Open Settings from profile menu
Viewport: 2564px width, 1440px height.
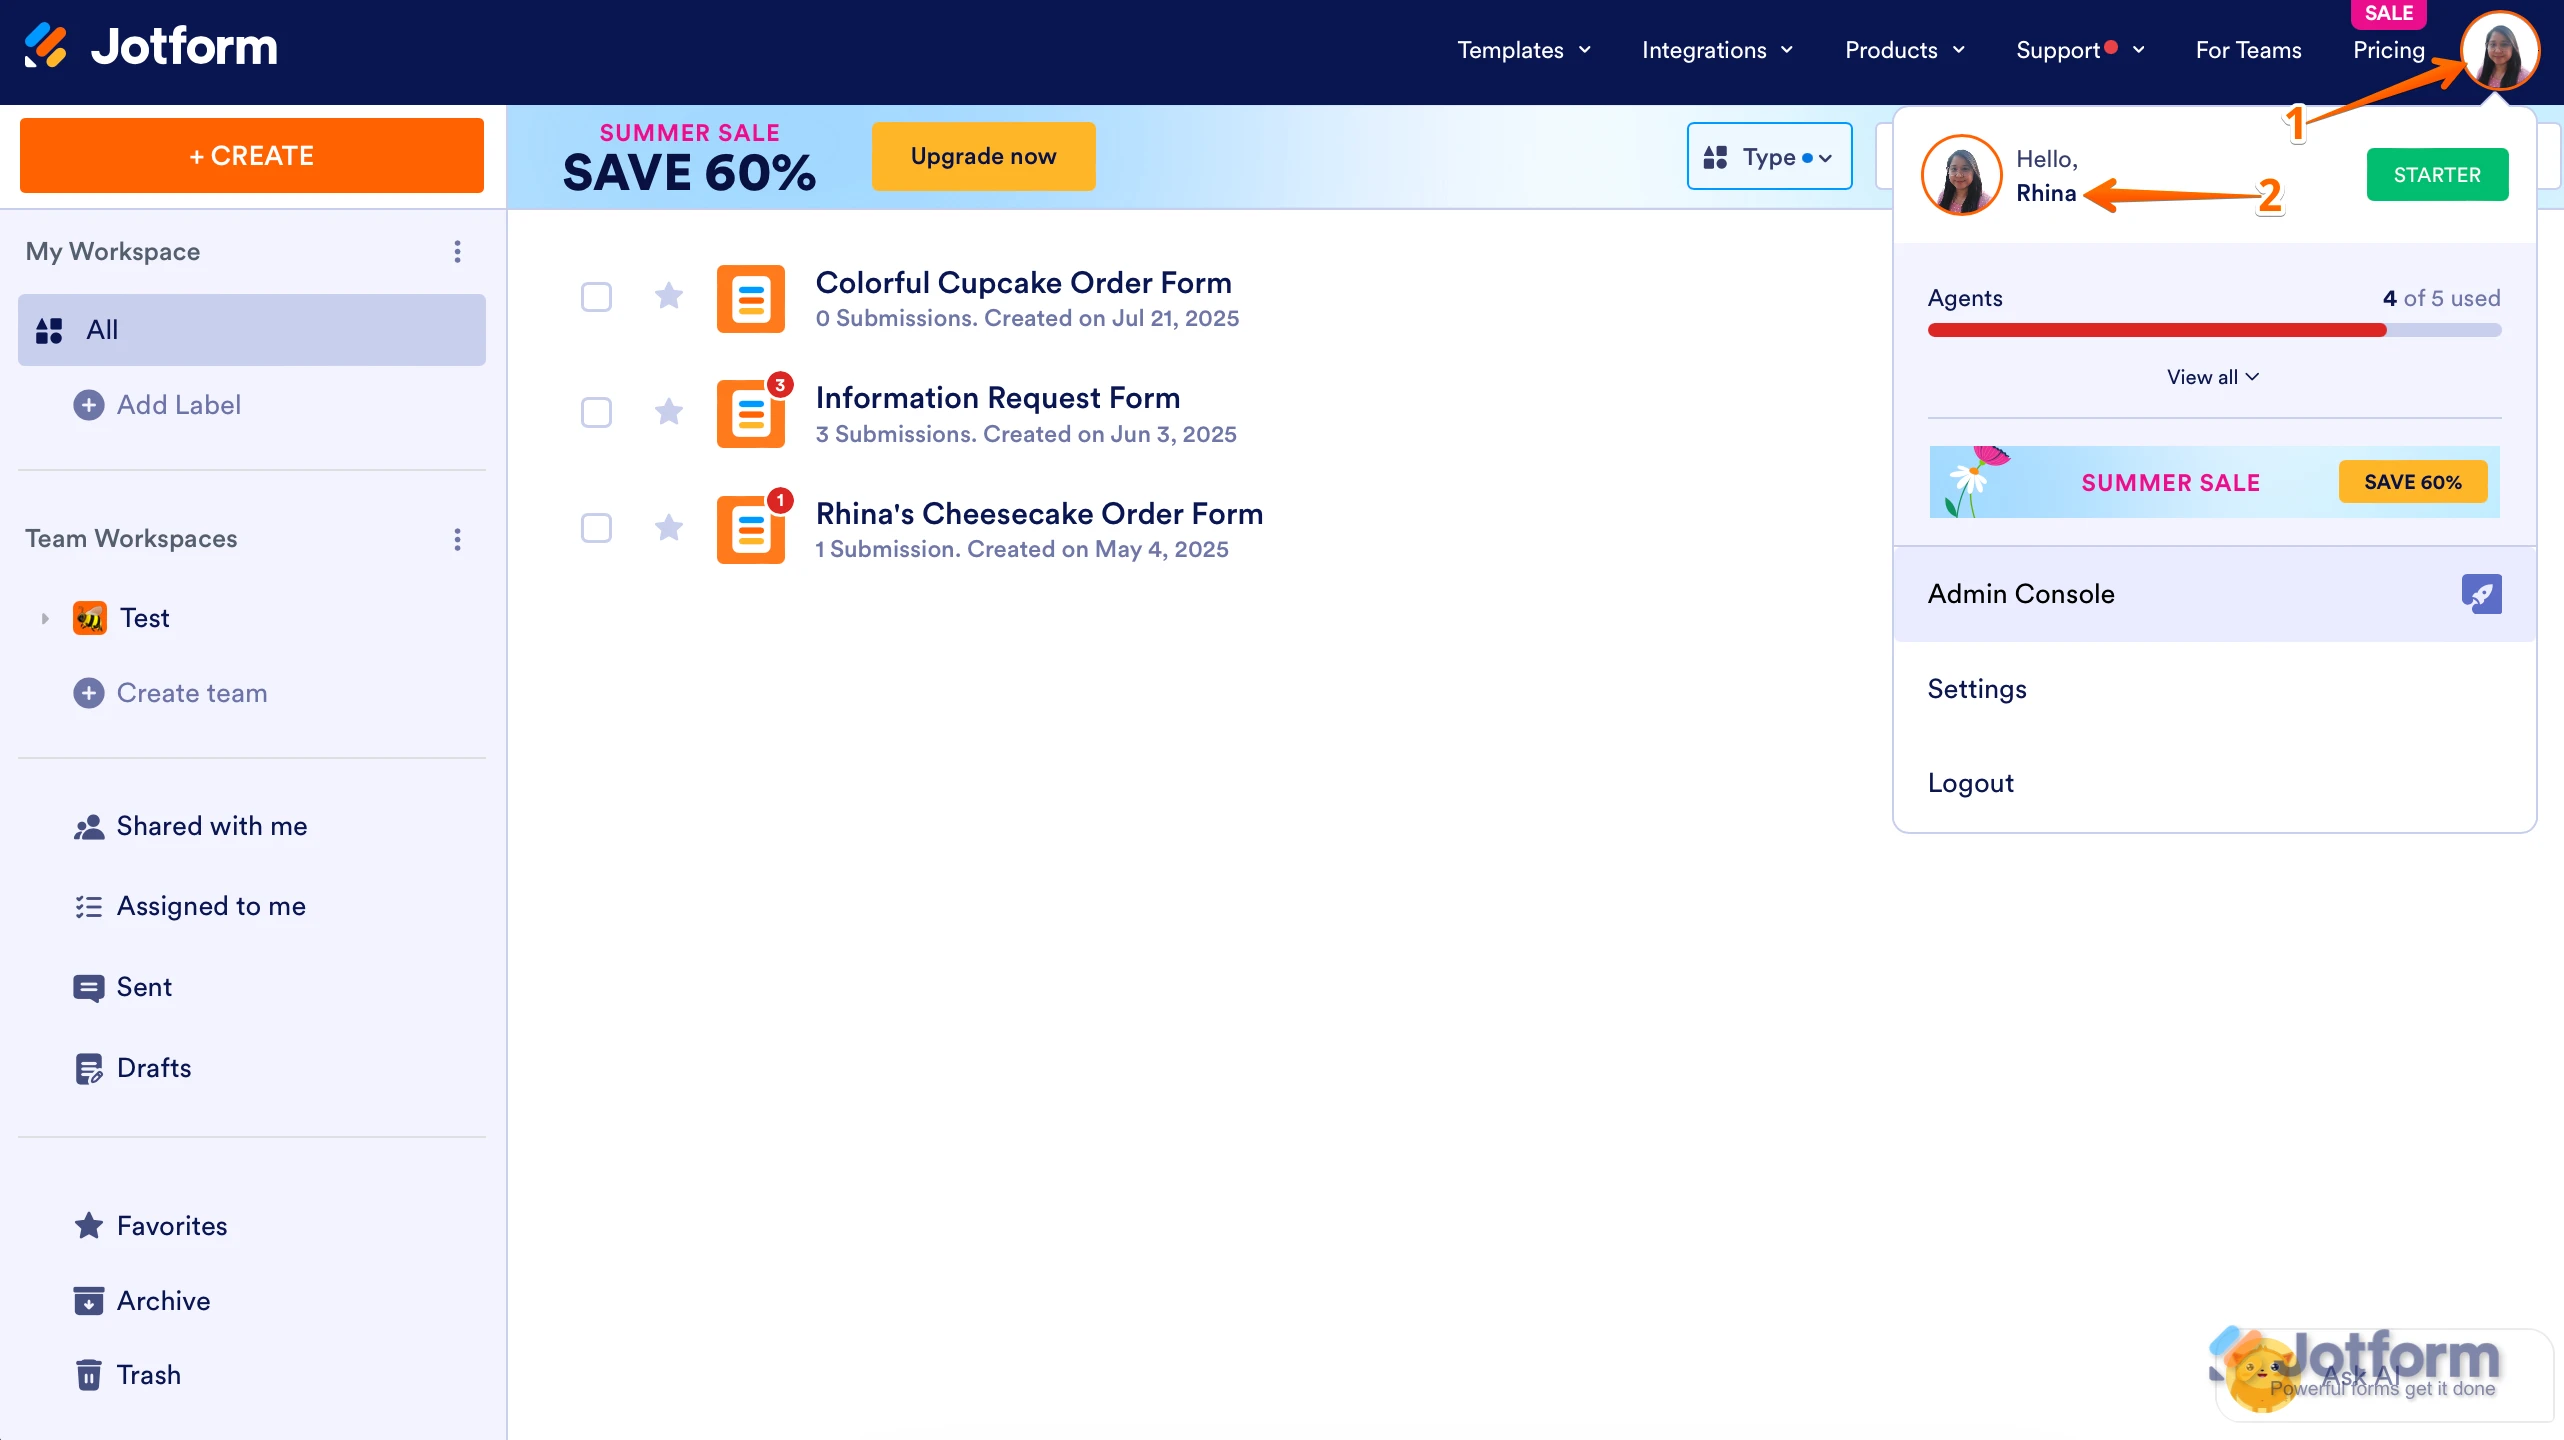click(x=2214, y=689)
